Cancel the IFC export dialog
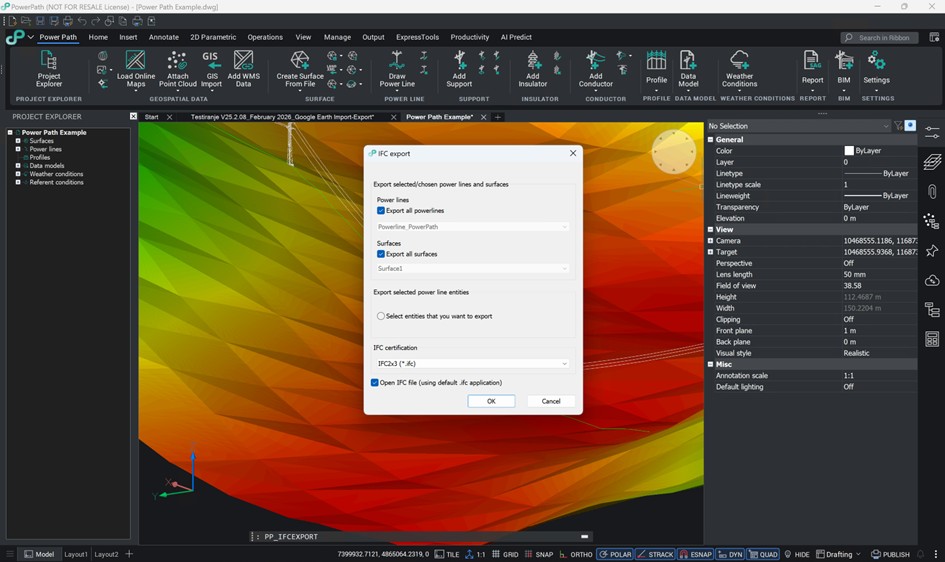 click(550, 401)
